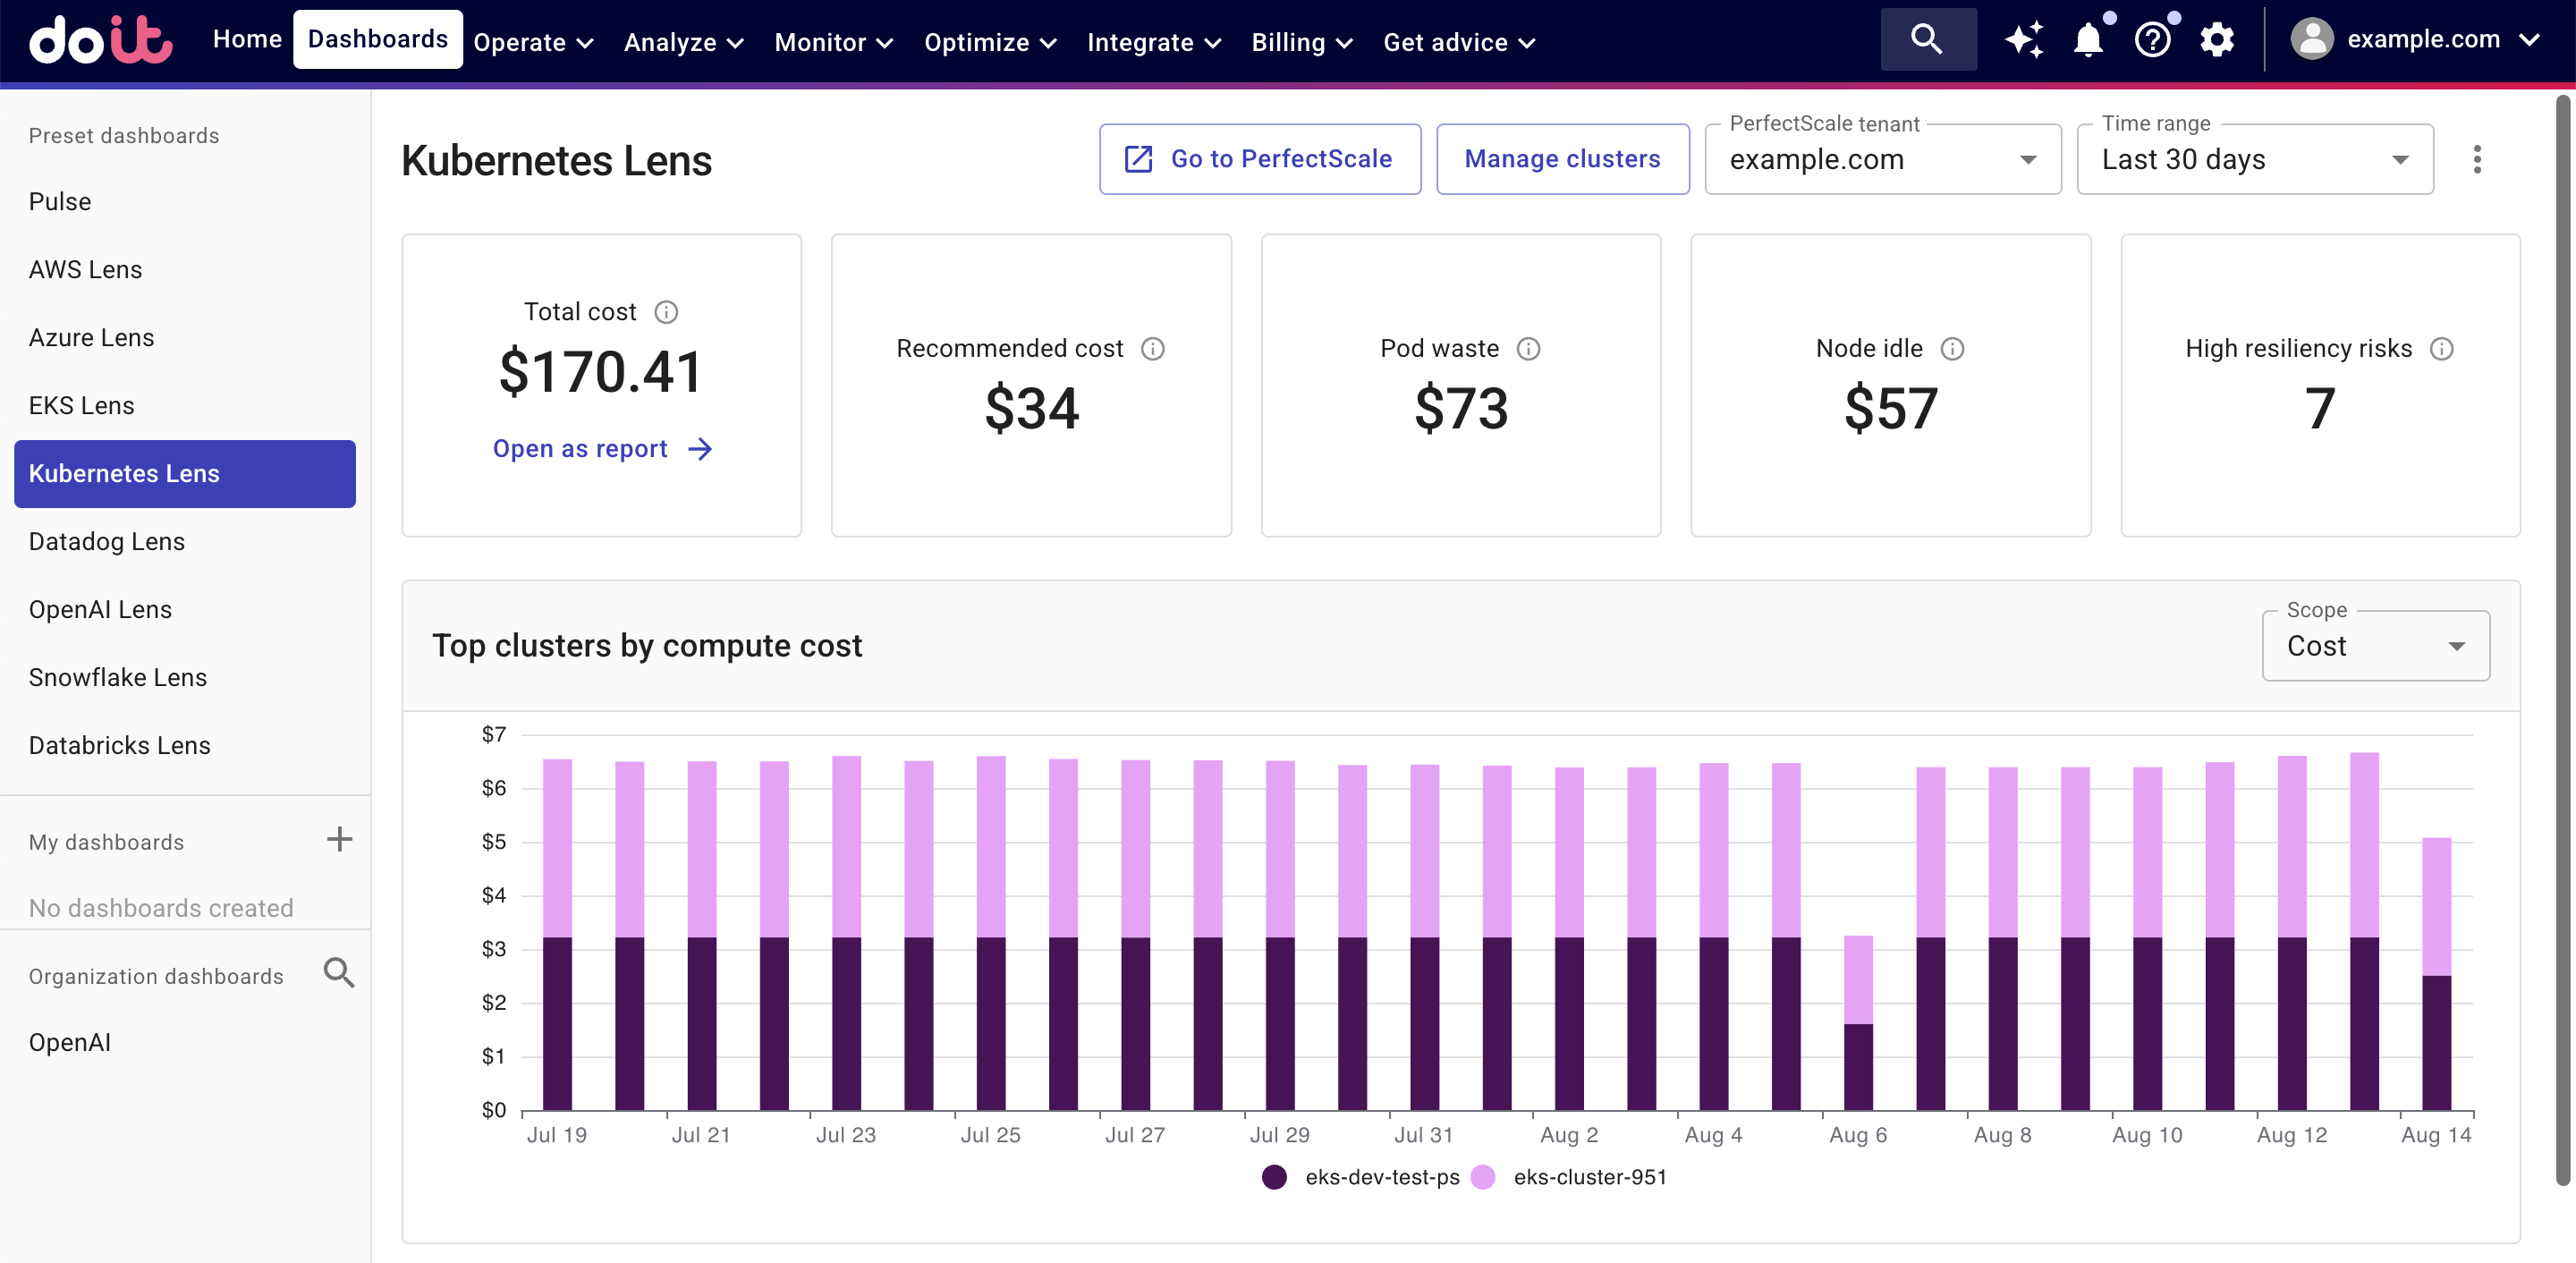Open the settings gear icon

(2217, 40)
